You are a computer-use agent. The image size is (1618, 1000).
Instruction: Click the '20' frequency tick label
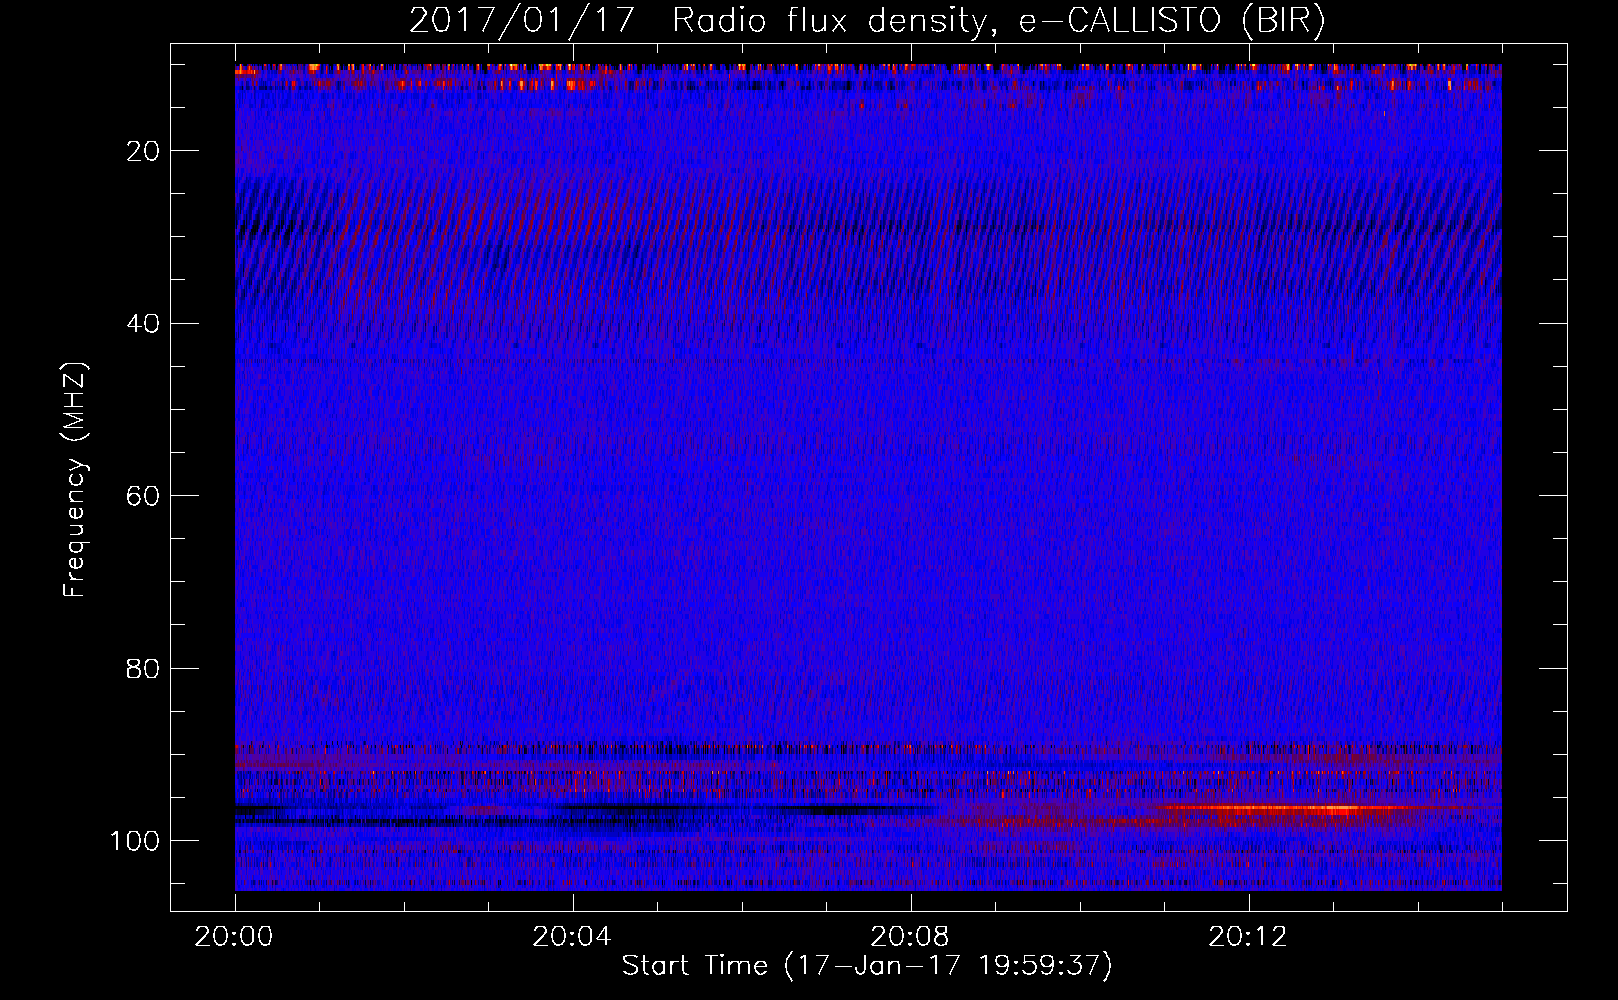tap(144, 151)
